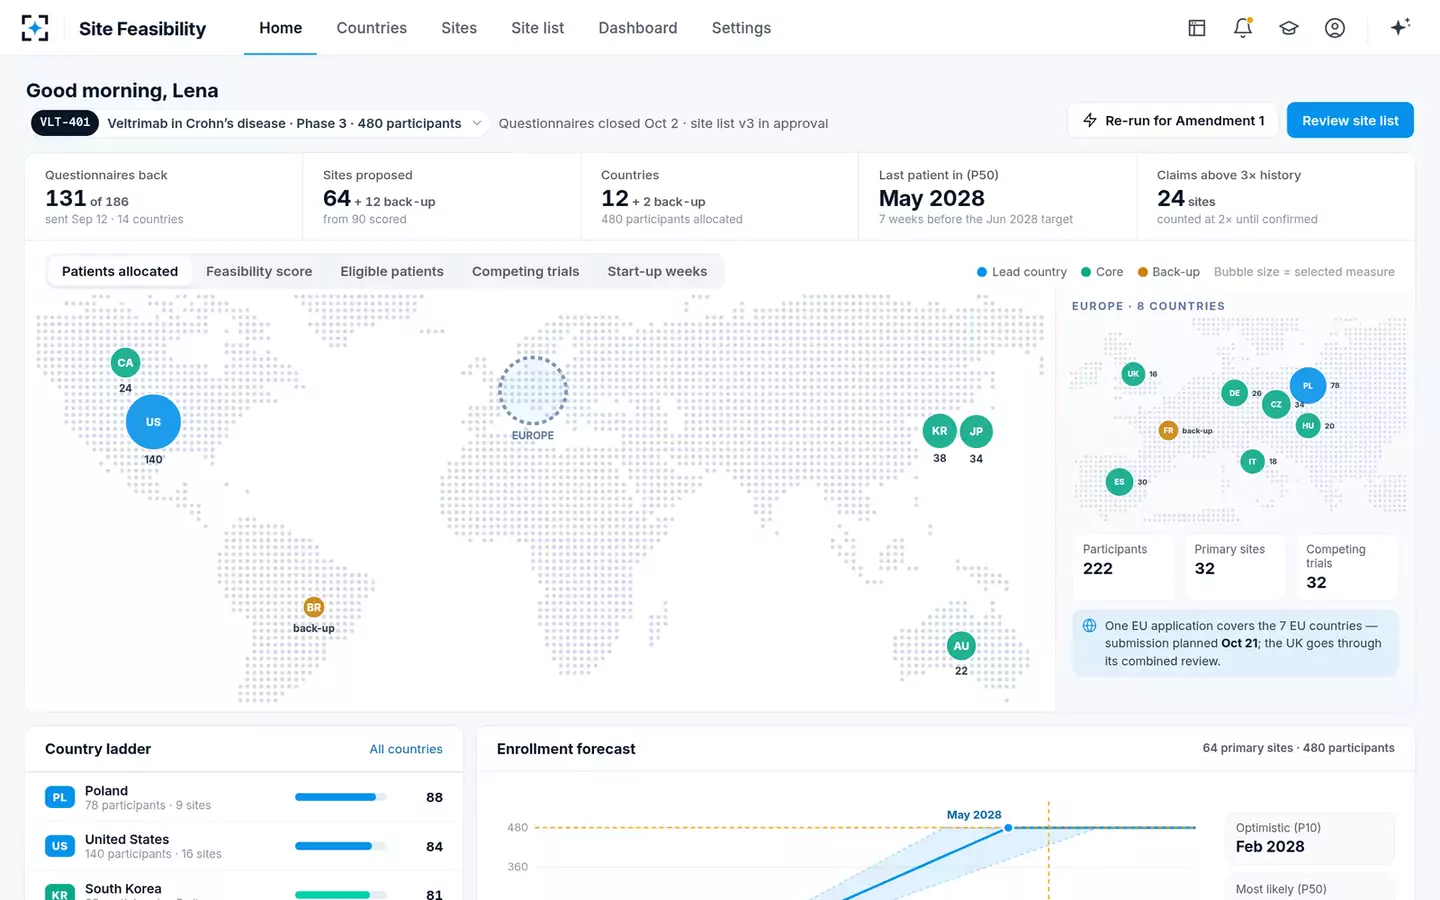Switch map measure to Feasibility score

[x=259, y=271]
